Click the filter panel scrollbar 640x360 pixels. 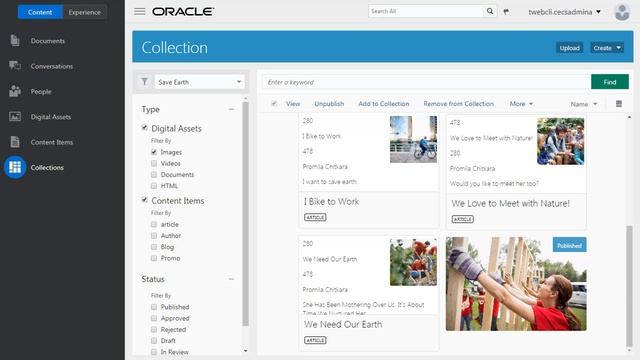(x=245, y=213)
